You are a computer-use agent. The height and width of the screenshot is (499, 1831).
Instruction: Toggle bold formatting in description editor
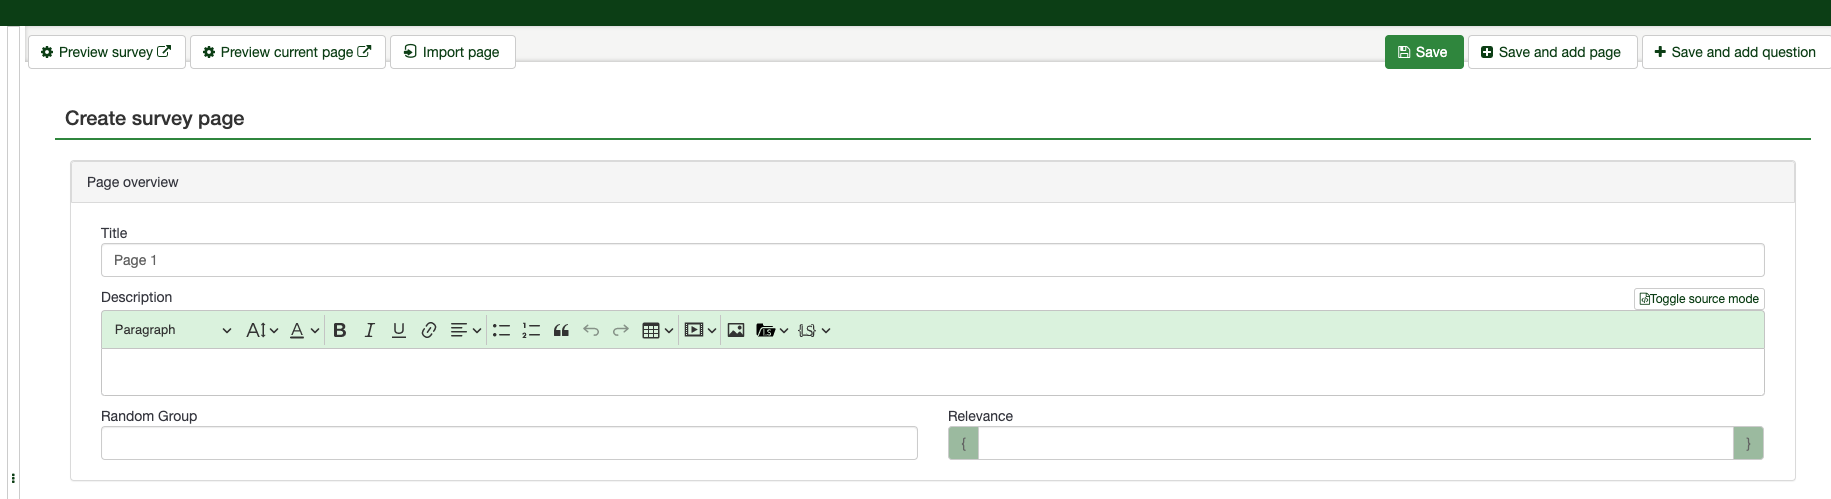click(x=340, y=330)
